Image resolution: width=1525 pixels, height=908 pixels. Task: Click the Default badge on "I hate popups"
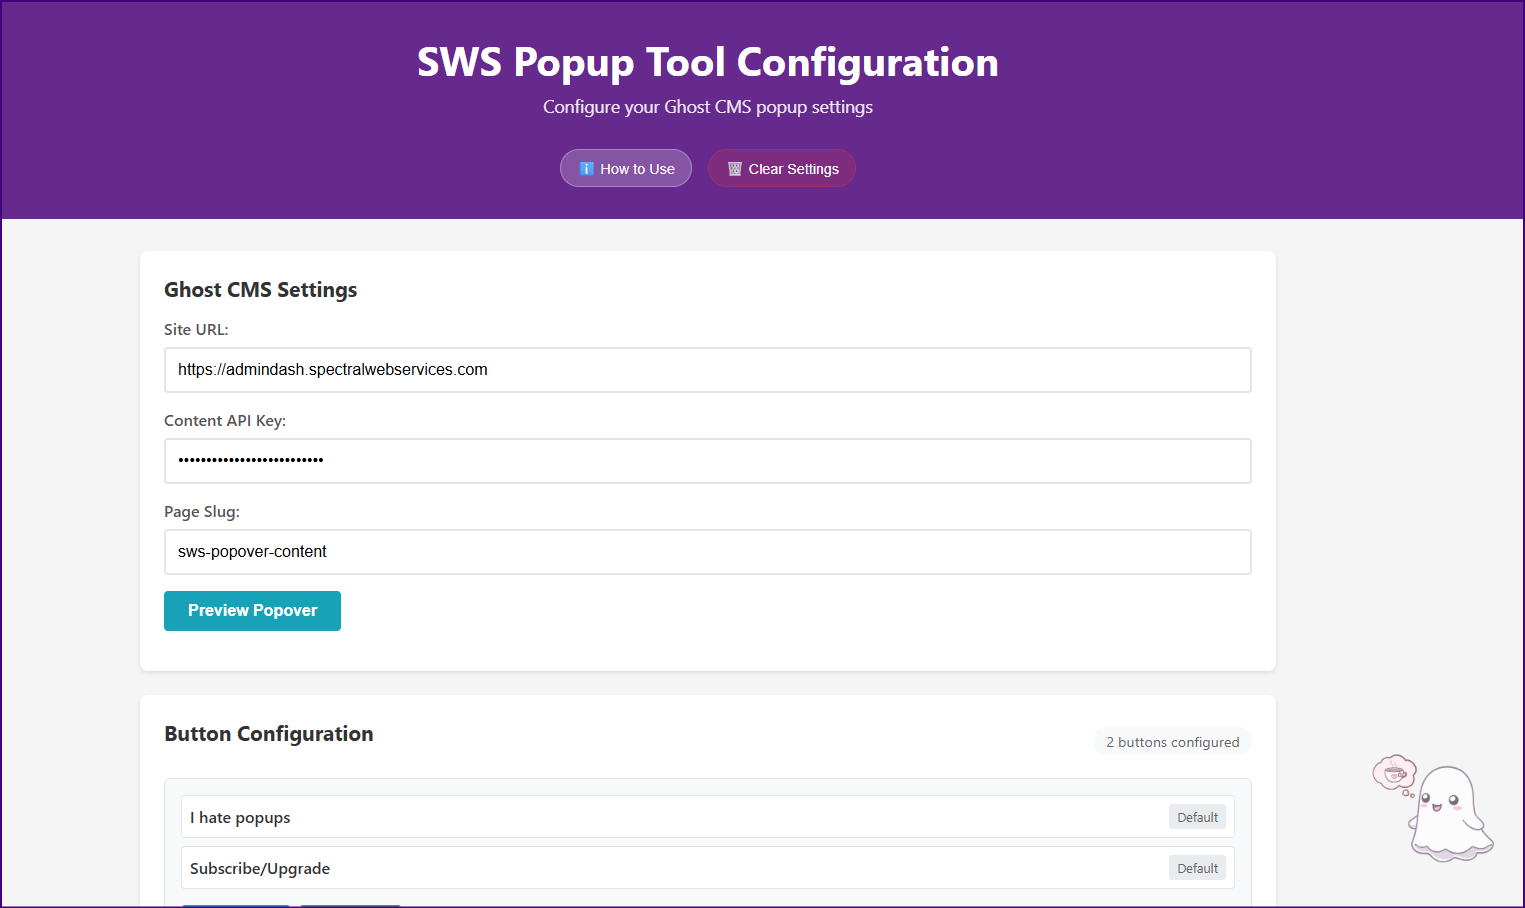point(1197,817)
